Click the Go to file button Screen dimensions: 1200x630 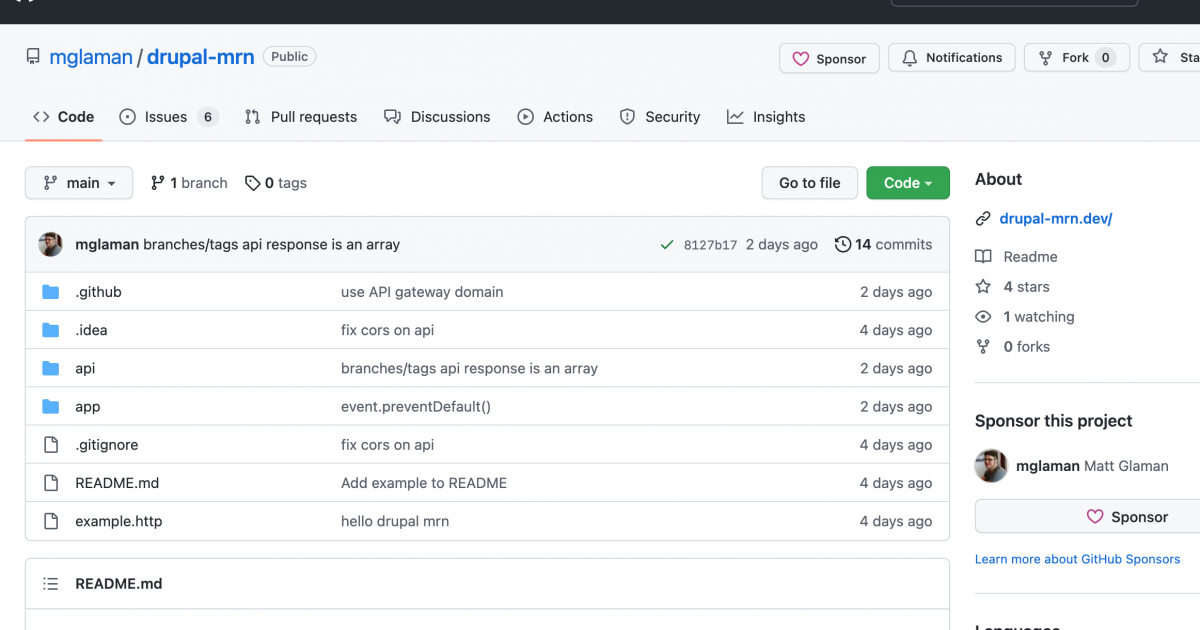point(809,183)
